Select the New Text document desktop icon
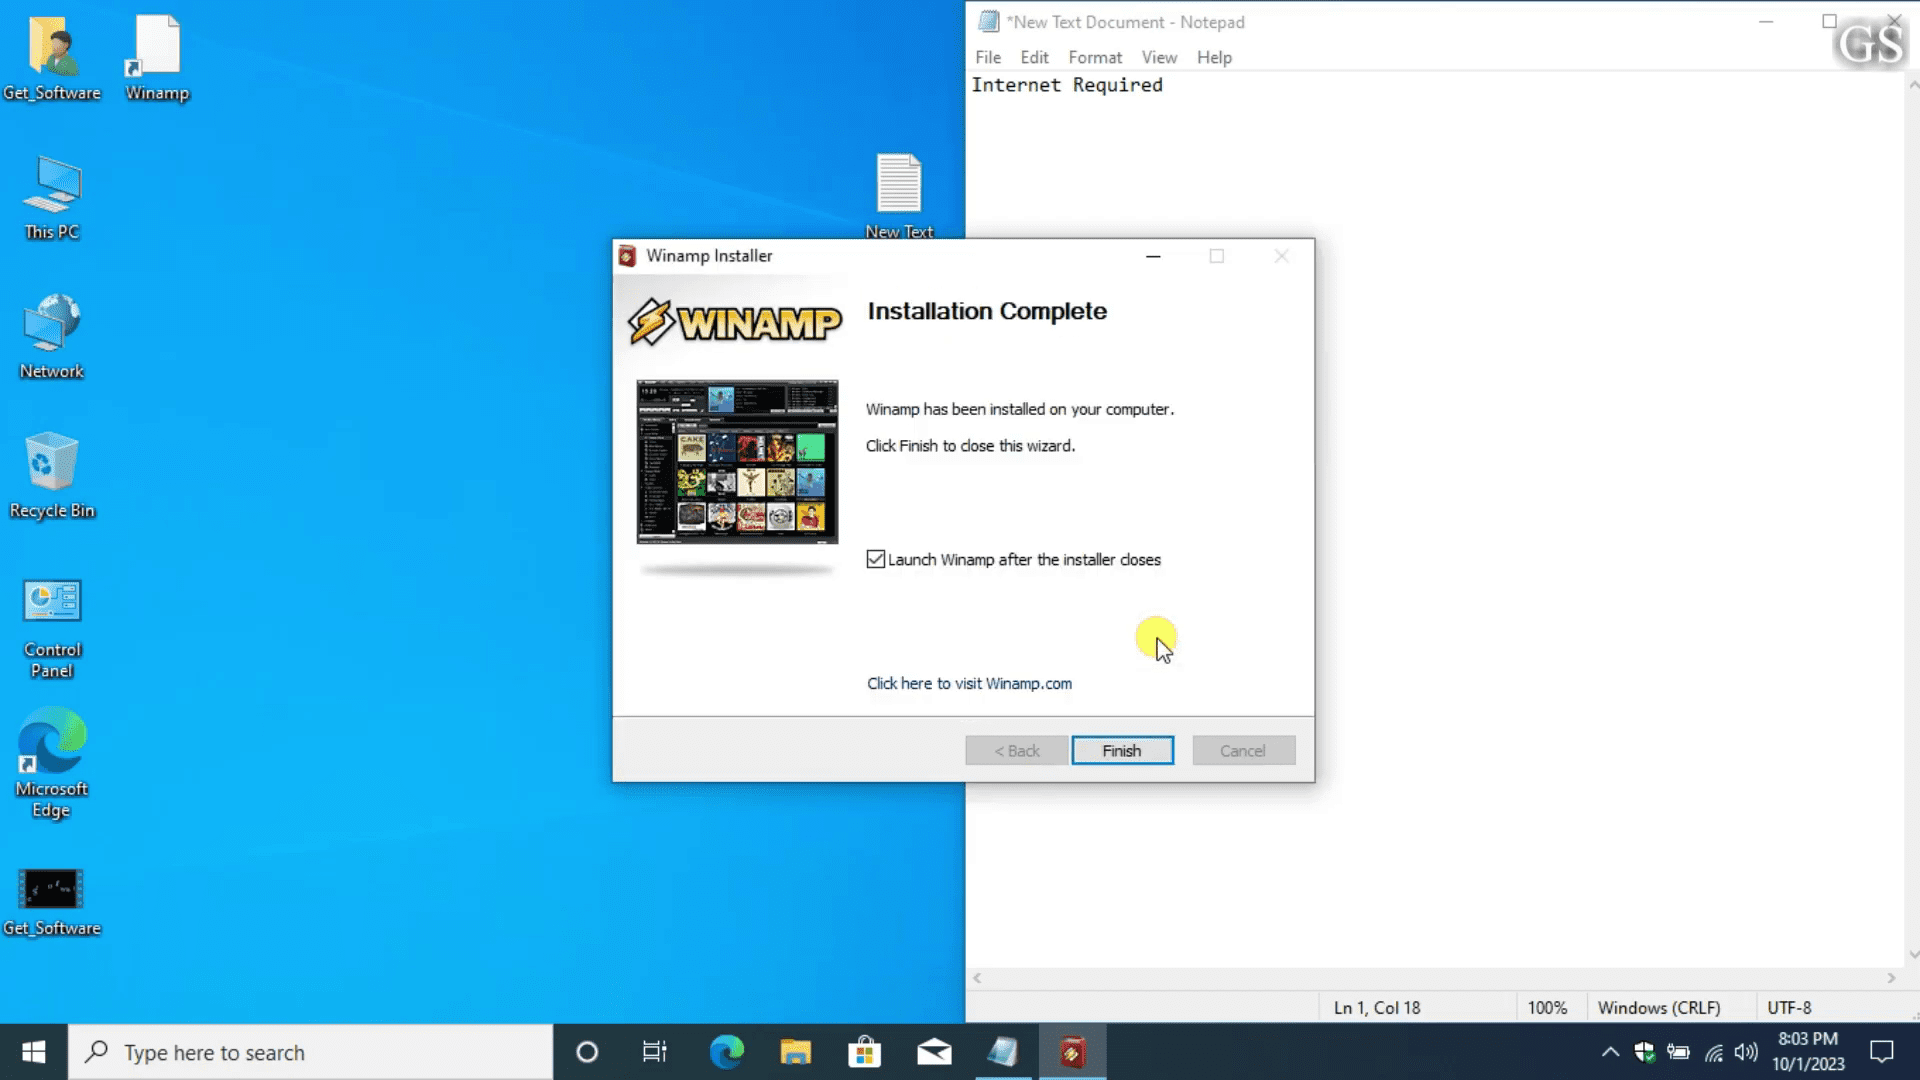This screenshot has width=1920, height=1080. [899, 196]
